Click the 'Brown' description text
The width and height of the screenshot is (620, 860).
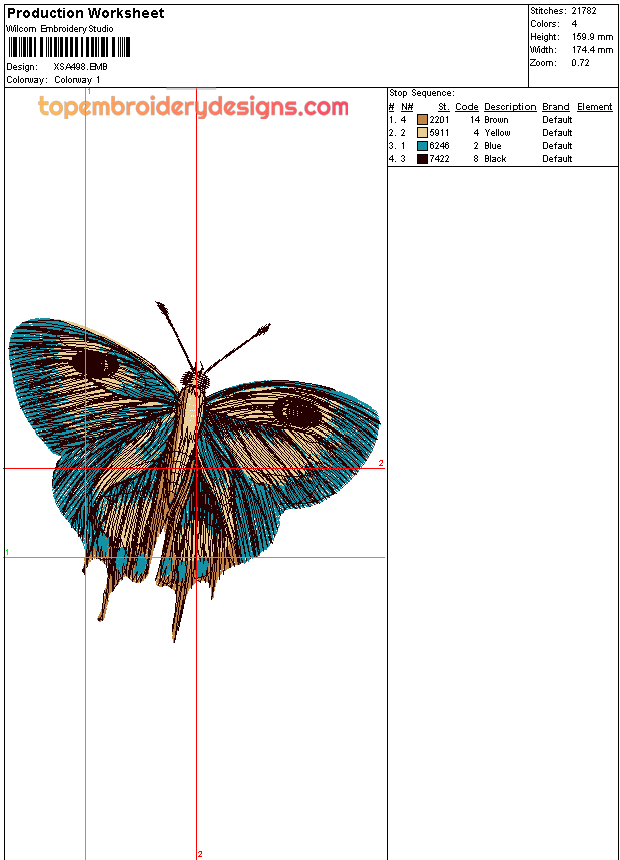[497, 120]
